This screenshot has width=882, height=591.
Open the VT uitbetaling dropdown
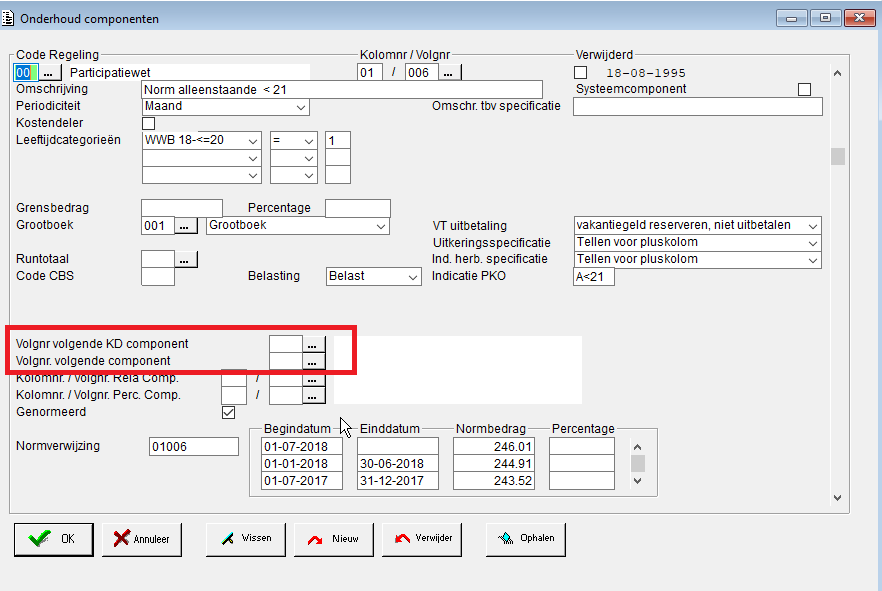click(x=698, y=225)
